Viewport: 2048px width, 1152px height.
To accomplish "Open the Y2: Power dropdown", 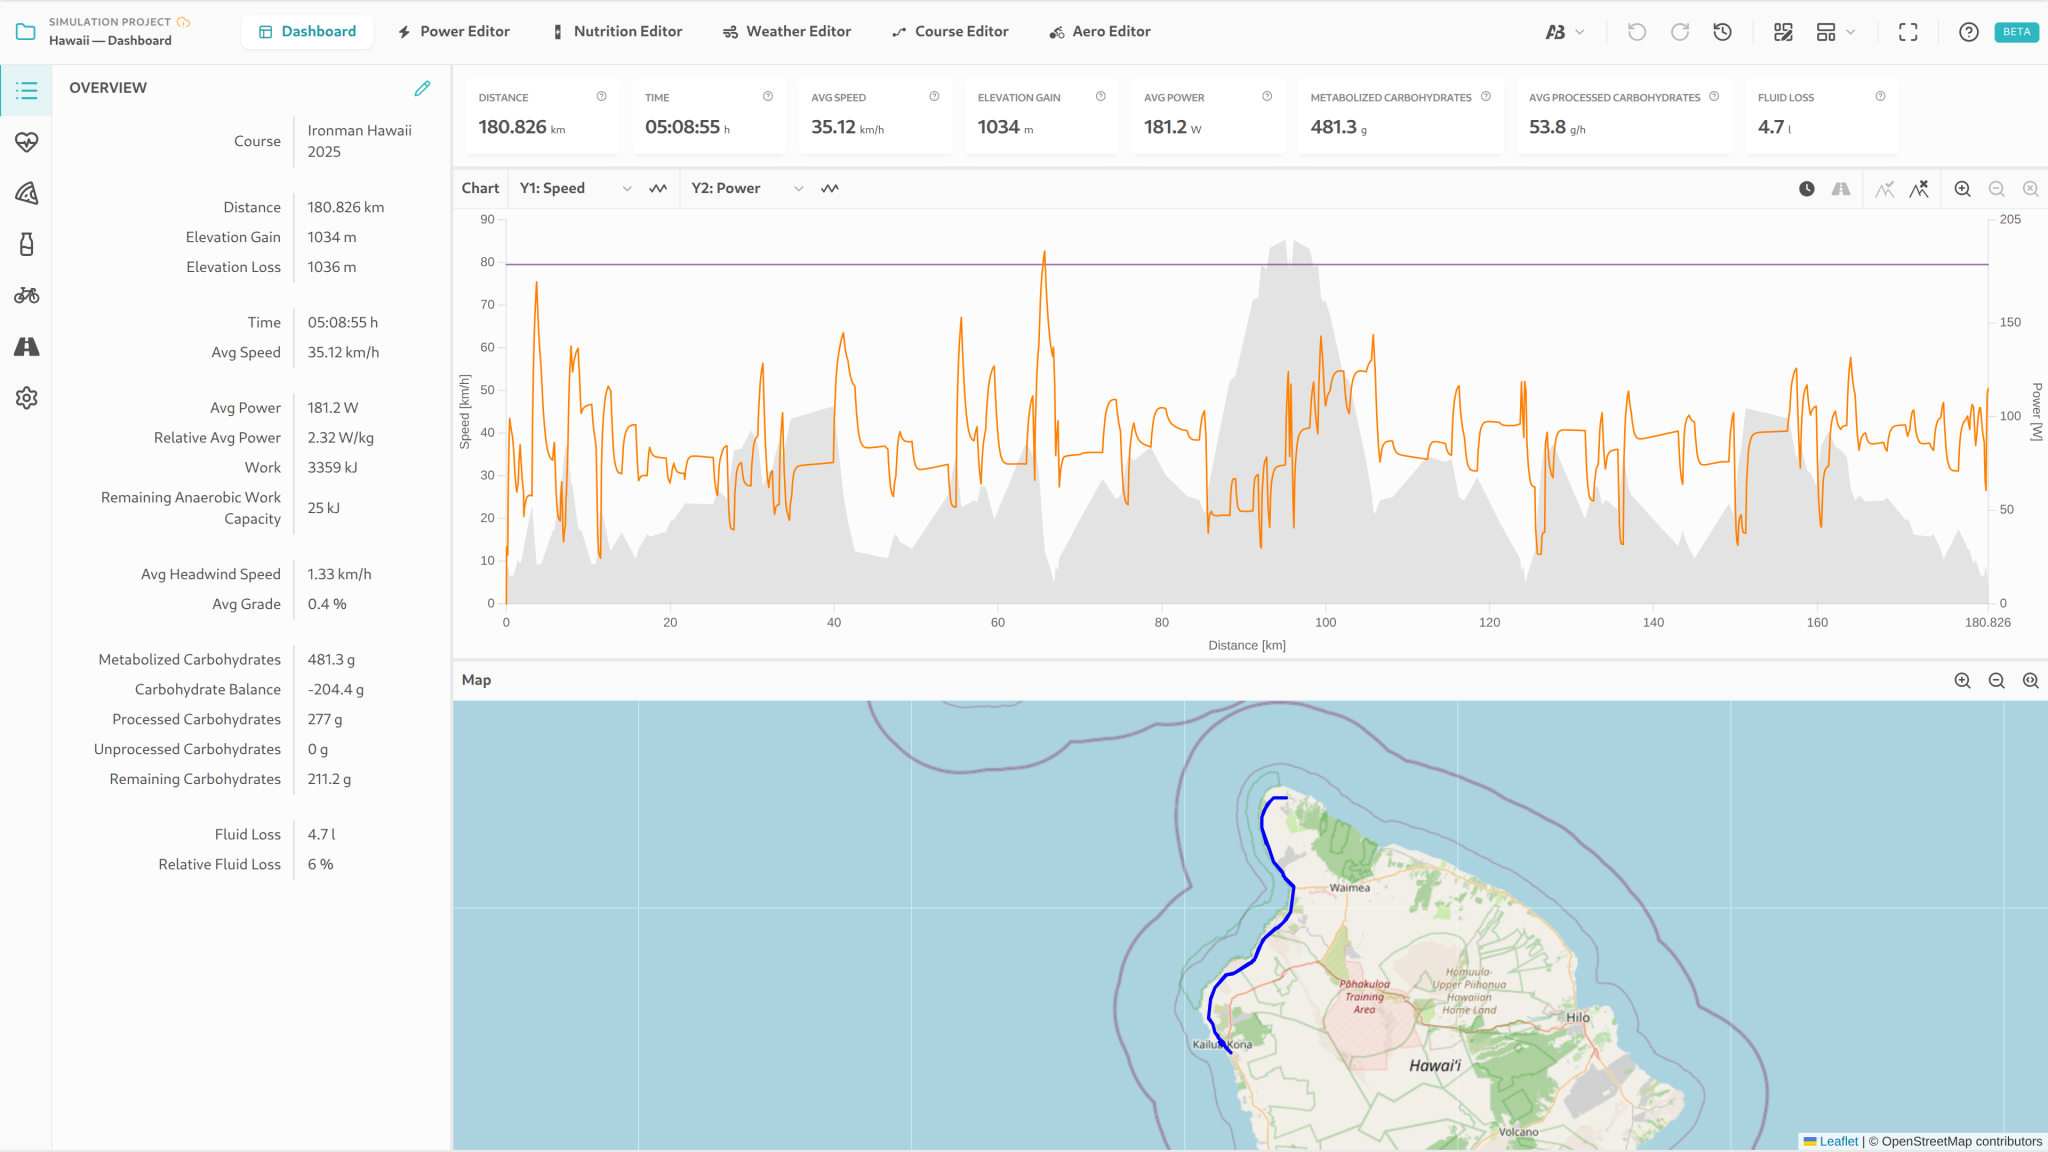I will 747,189.
